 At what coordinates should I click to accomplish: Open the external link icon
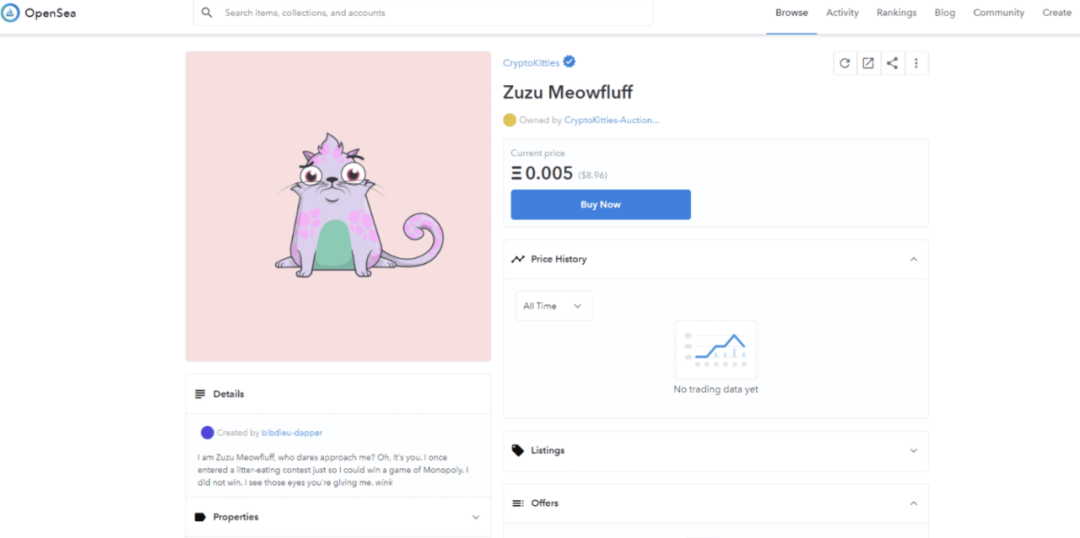click(869, 63)
